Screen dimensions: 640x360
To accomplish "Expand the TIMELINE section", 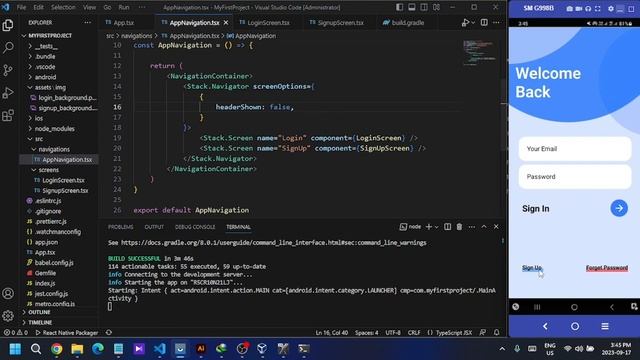I will point(40,322).
